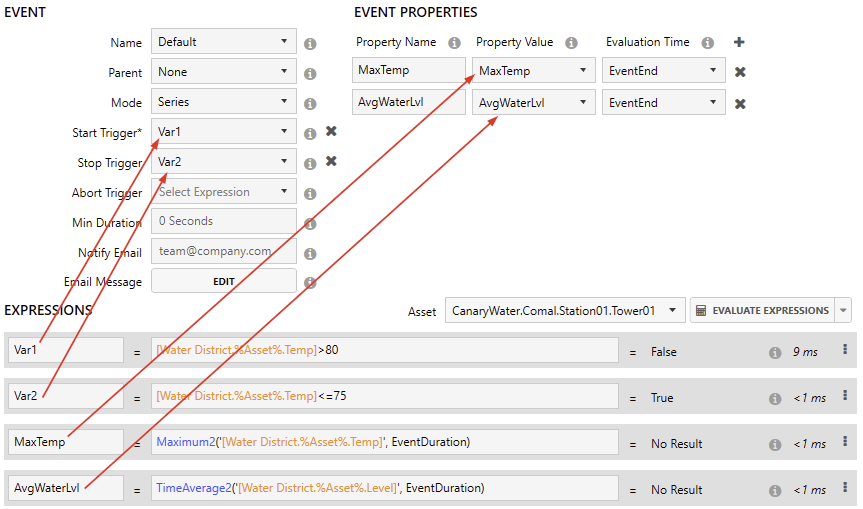Click the Notify Email input field
Image resolution: width=863 pixels, height=509 pixels.
(224, 252)
